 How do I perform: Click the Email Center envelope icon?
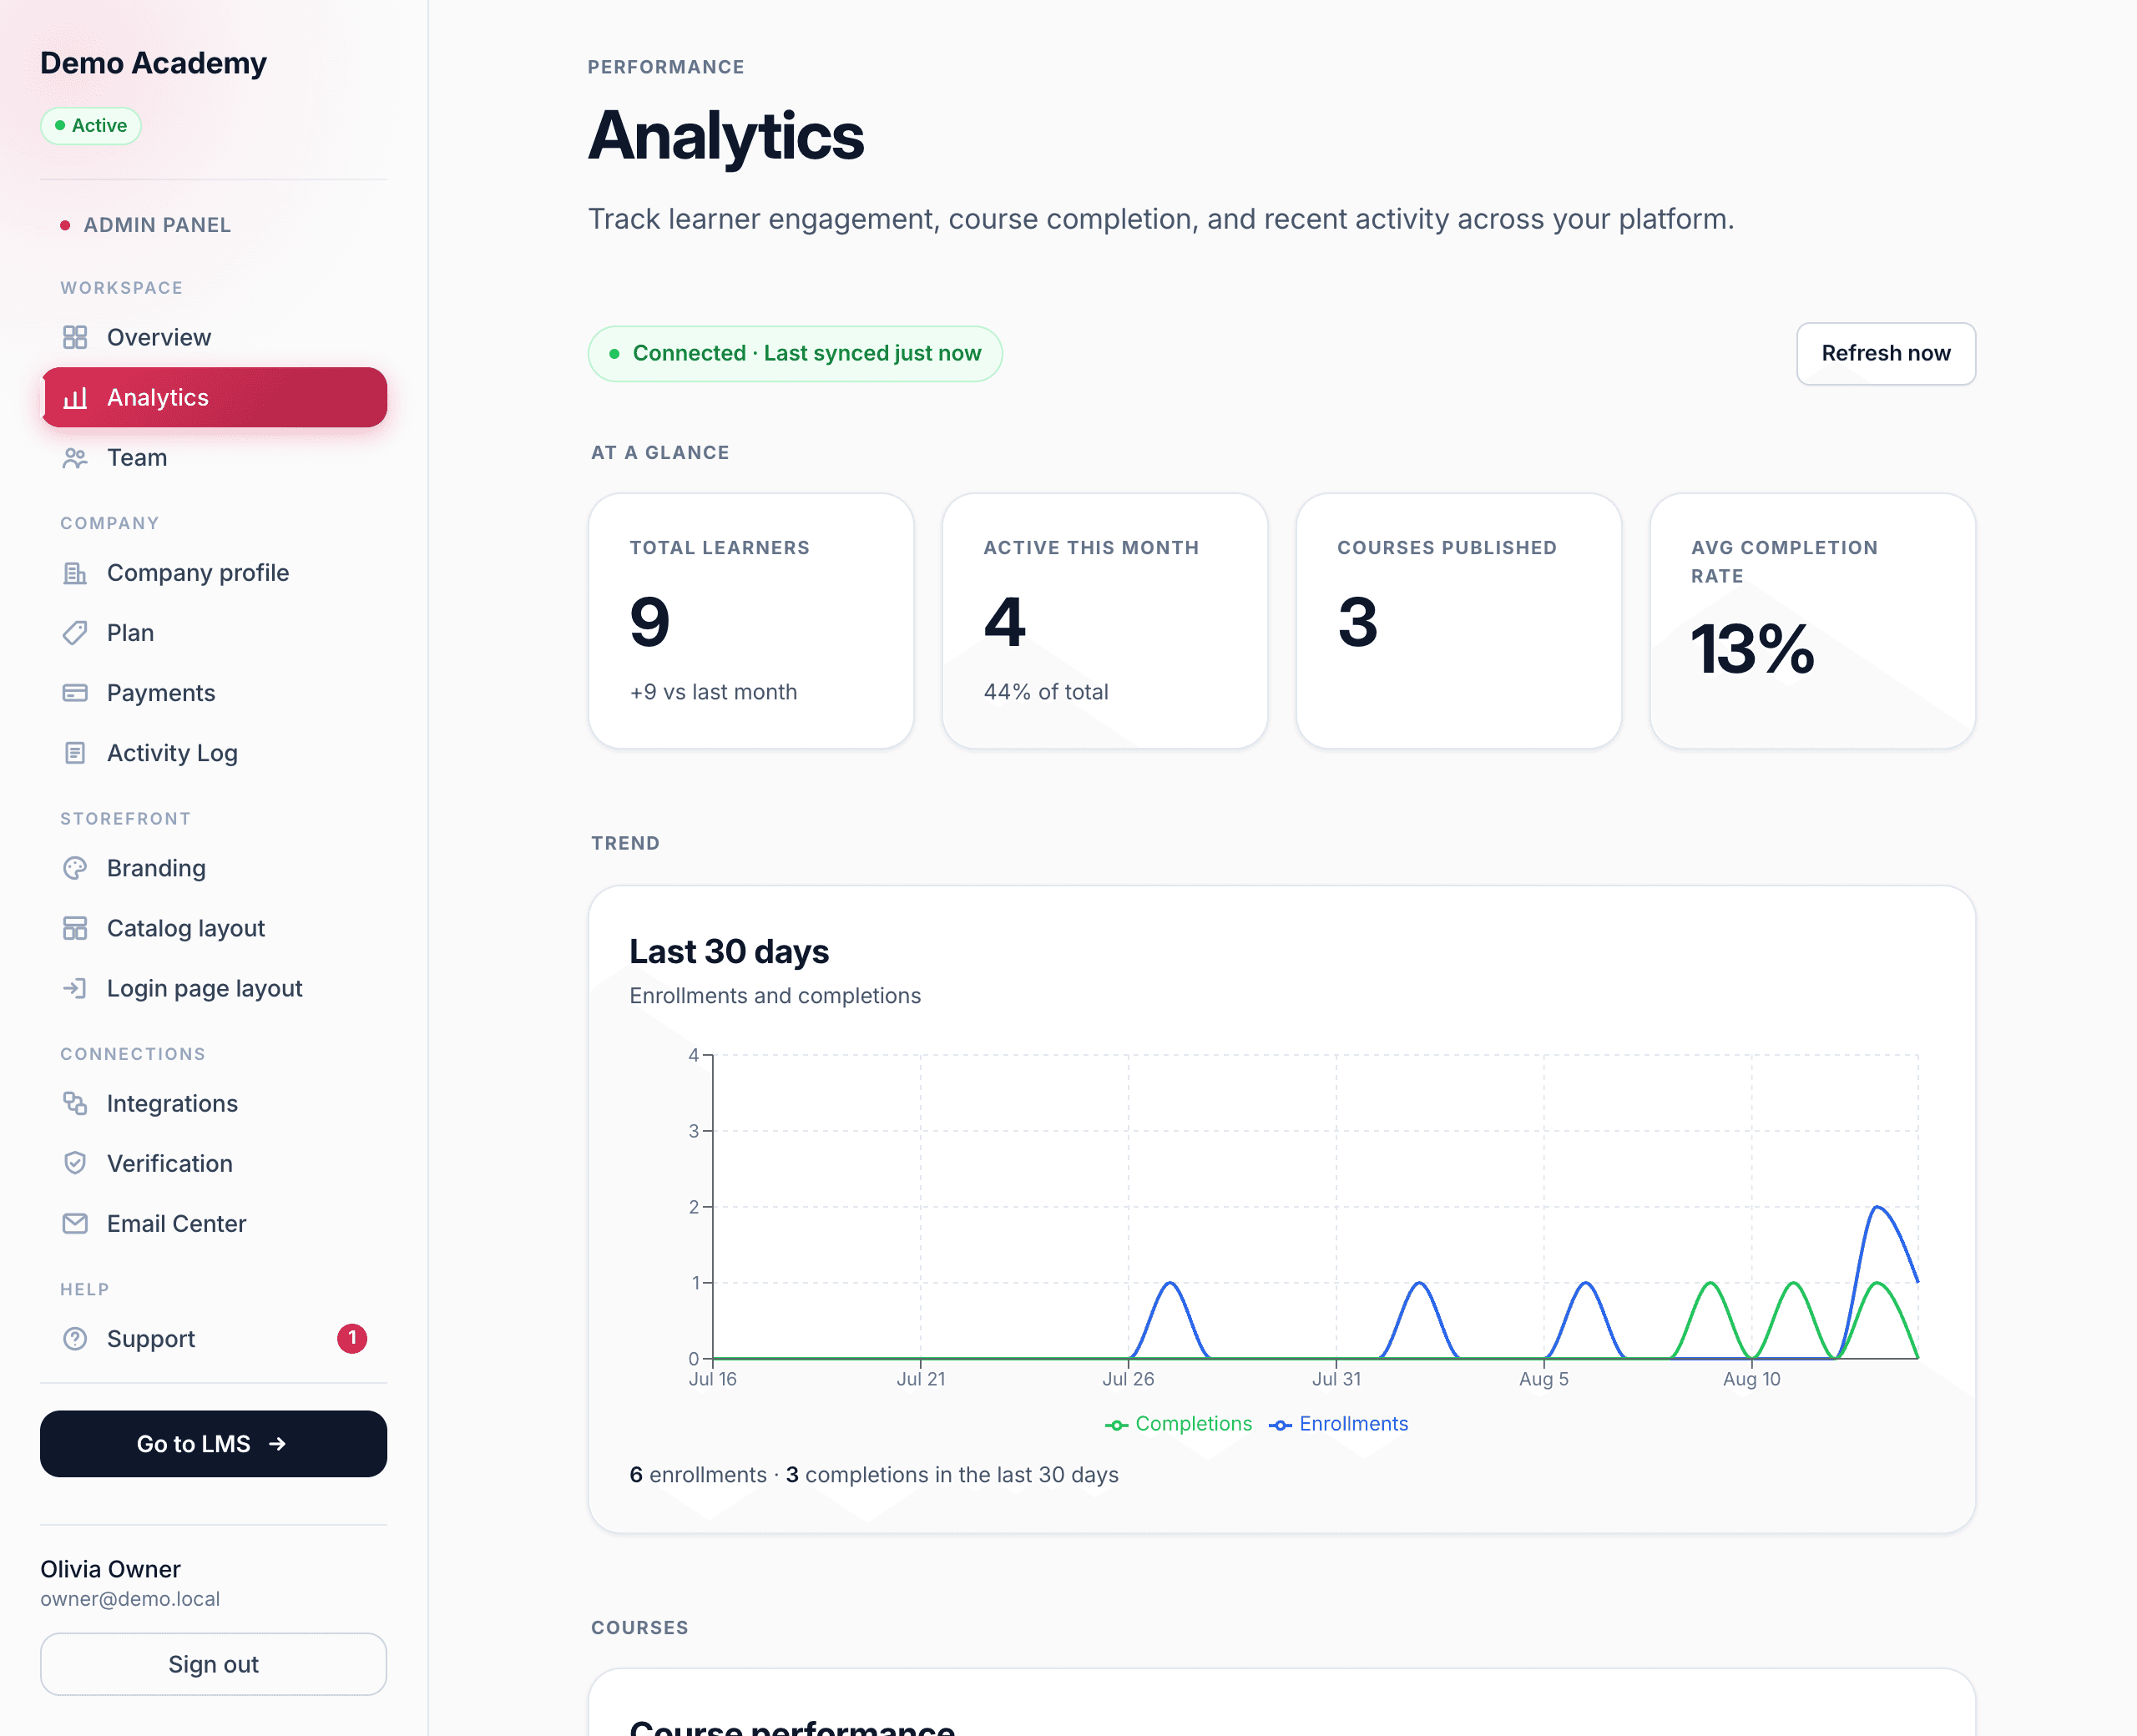pyautogui.click(x=75, y=1223)
